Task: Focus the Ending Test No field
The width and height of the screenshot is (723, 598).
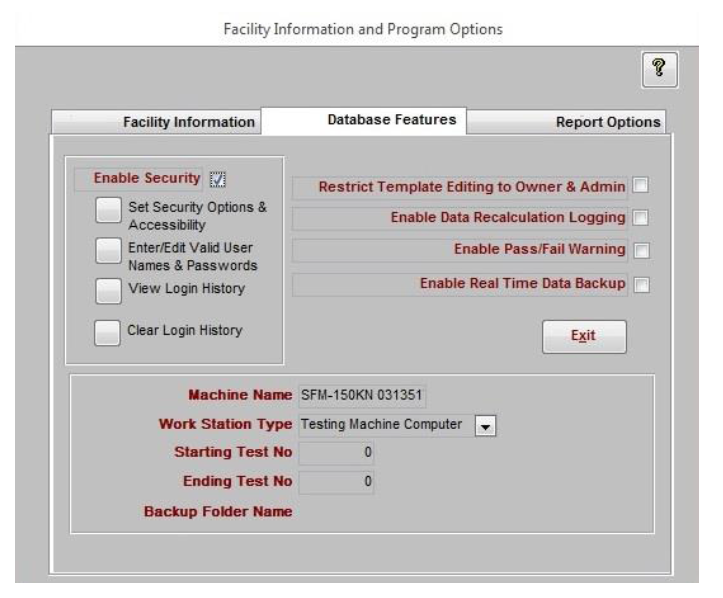Action: pos(336,482)
